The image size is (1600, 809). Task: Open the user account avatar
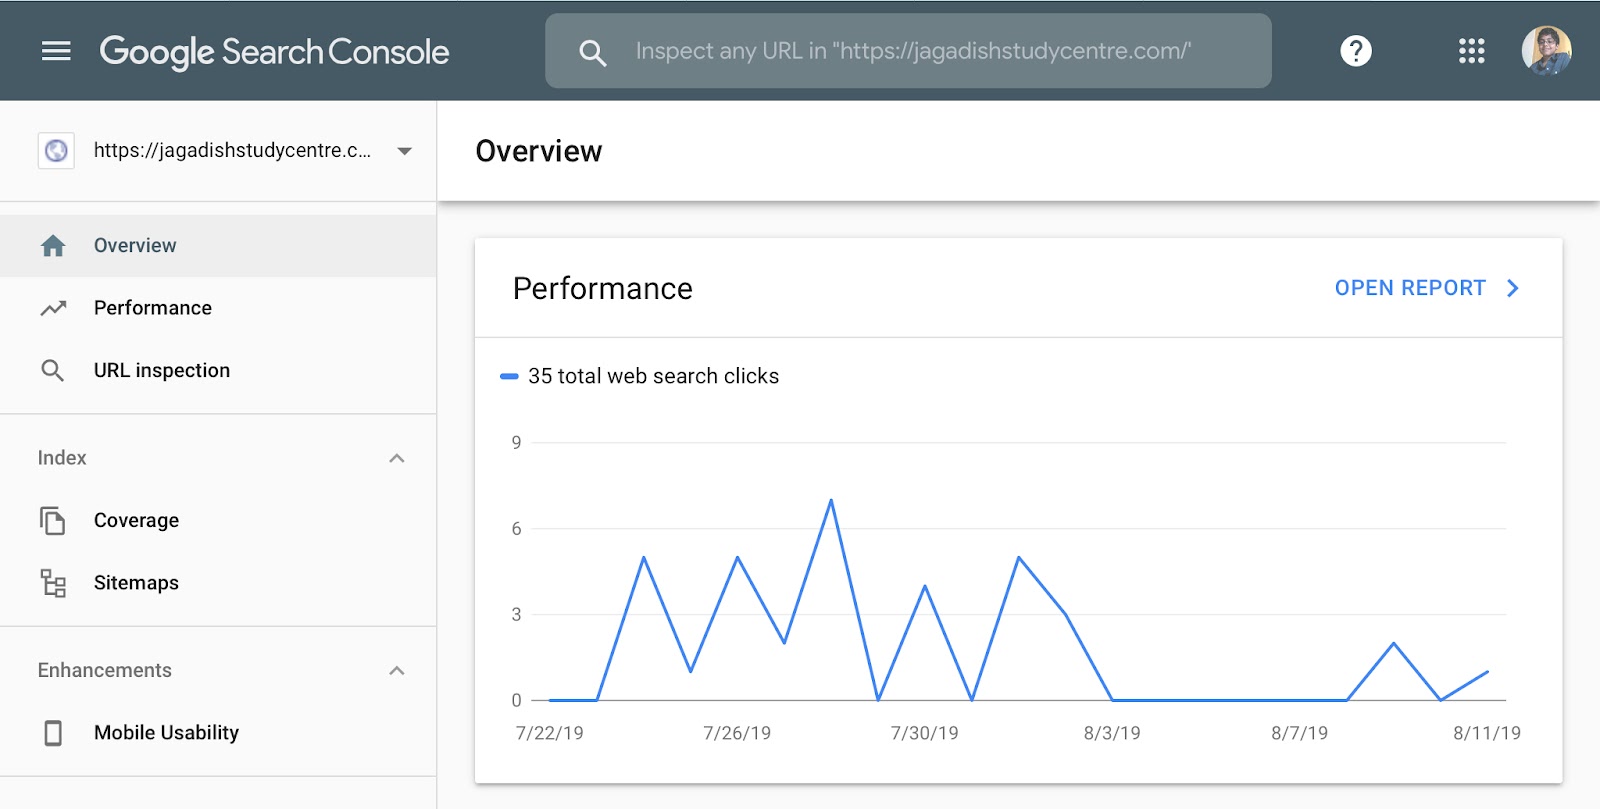(1546, 51)
